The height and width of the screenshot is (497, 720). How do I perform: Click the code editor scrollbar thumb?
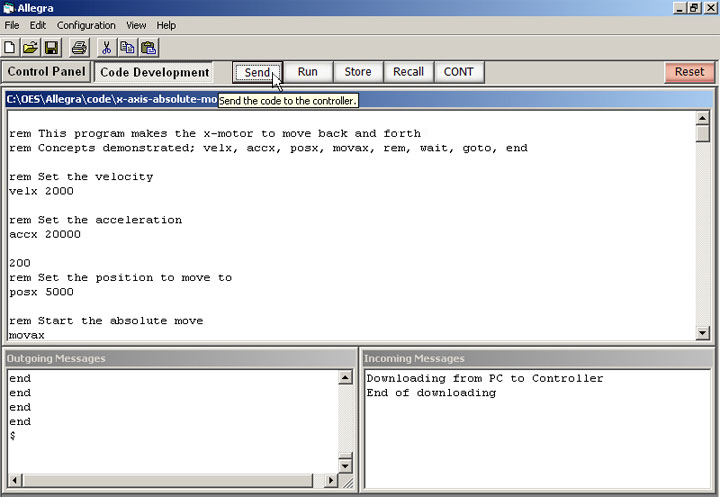(703, 134)
